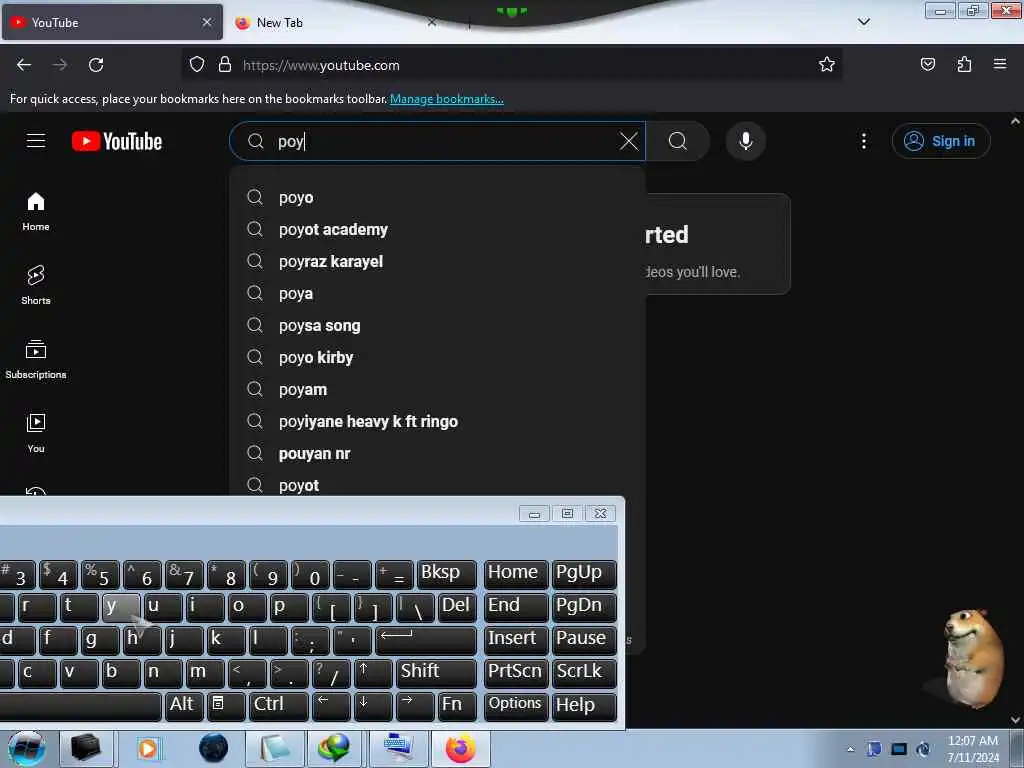Tap up arrow key on keyboard
The width and height of the screenshot is (1024, 768).
pyautogui.click(x=373, y=673)
